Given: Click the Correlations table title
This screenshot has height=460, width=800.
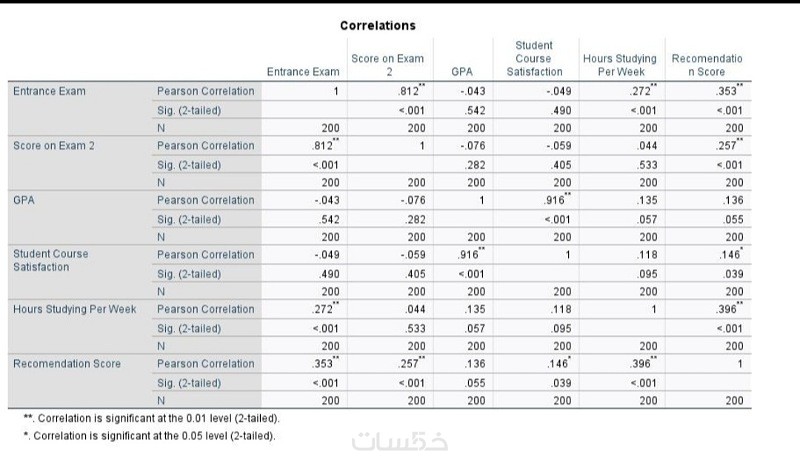Looking at the screenshot, I should point(378,25).
